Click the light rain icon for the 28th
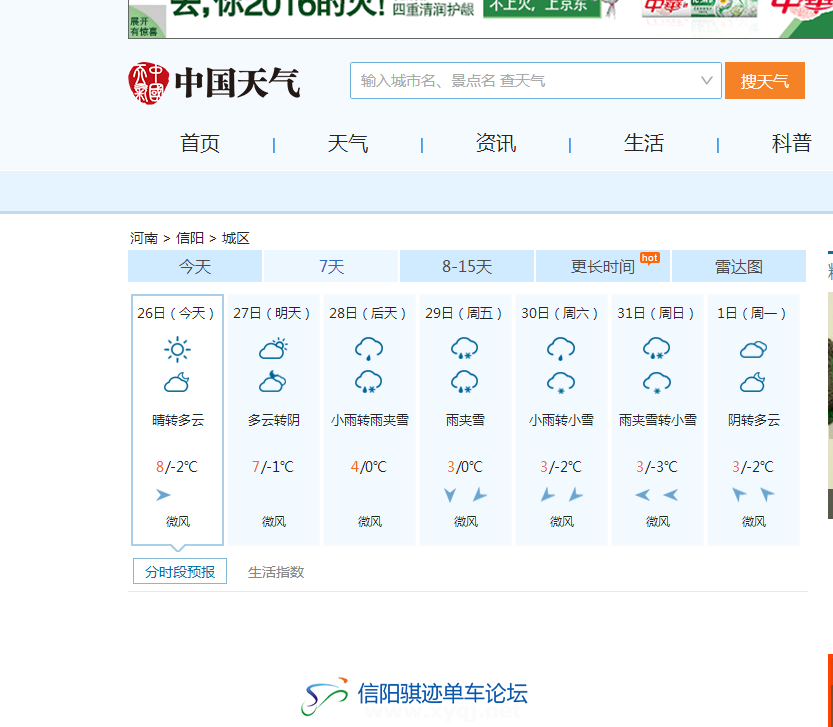 (x=369, y=349)
